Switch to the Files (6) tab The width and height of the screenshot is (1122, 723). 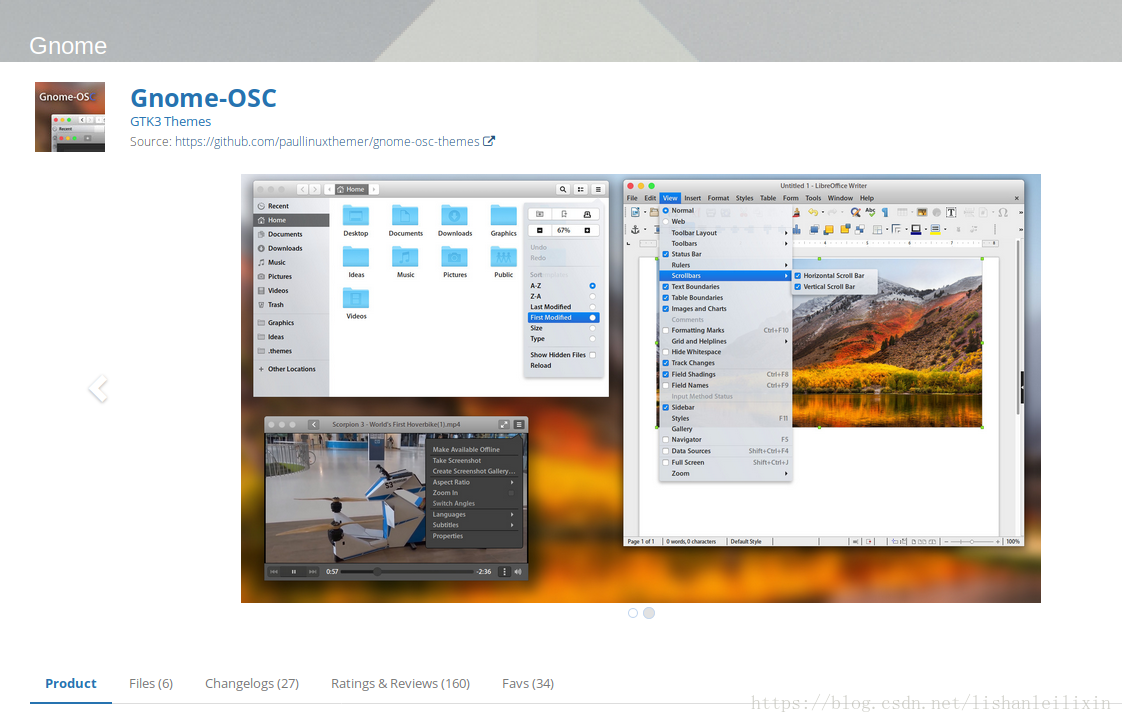[151, 684]
